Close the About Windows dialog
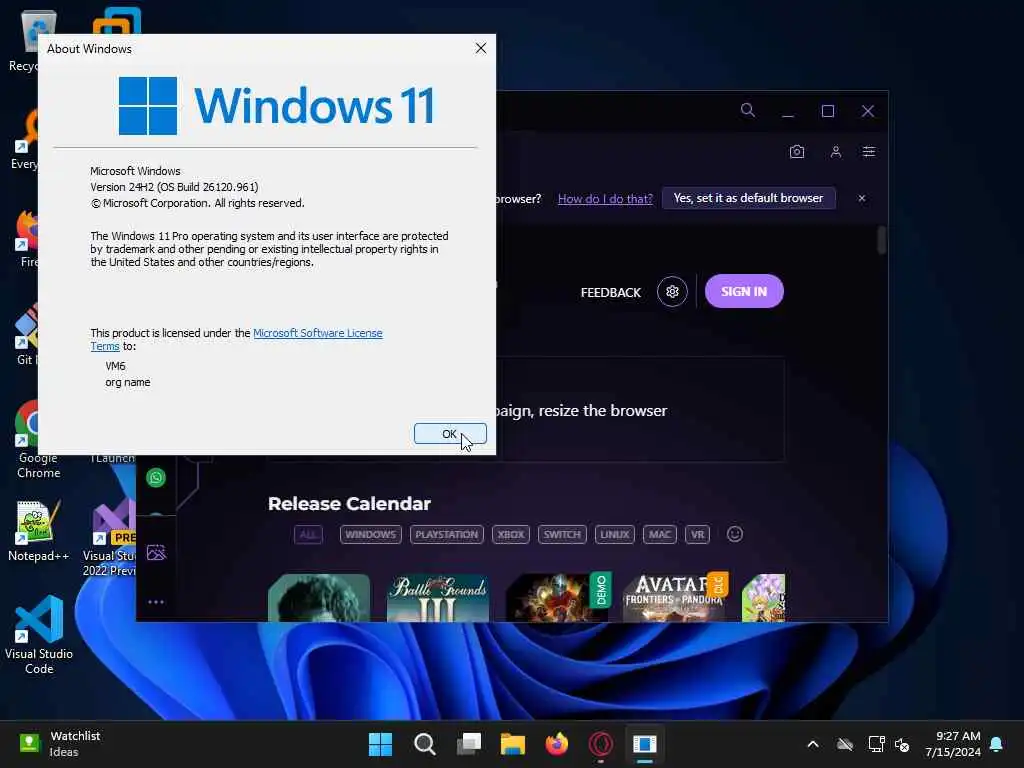The width and height of the screenshot is (1024, 768). pyautogui.click(x=481, y=48)
